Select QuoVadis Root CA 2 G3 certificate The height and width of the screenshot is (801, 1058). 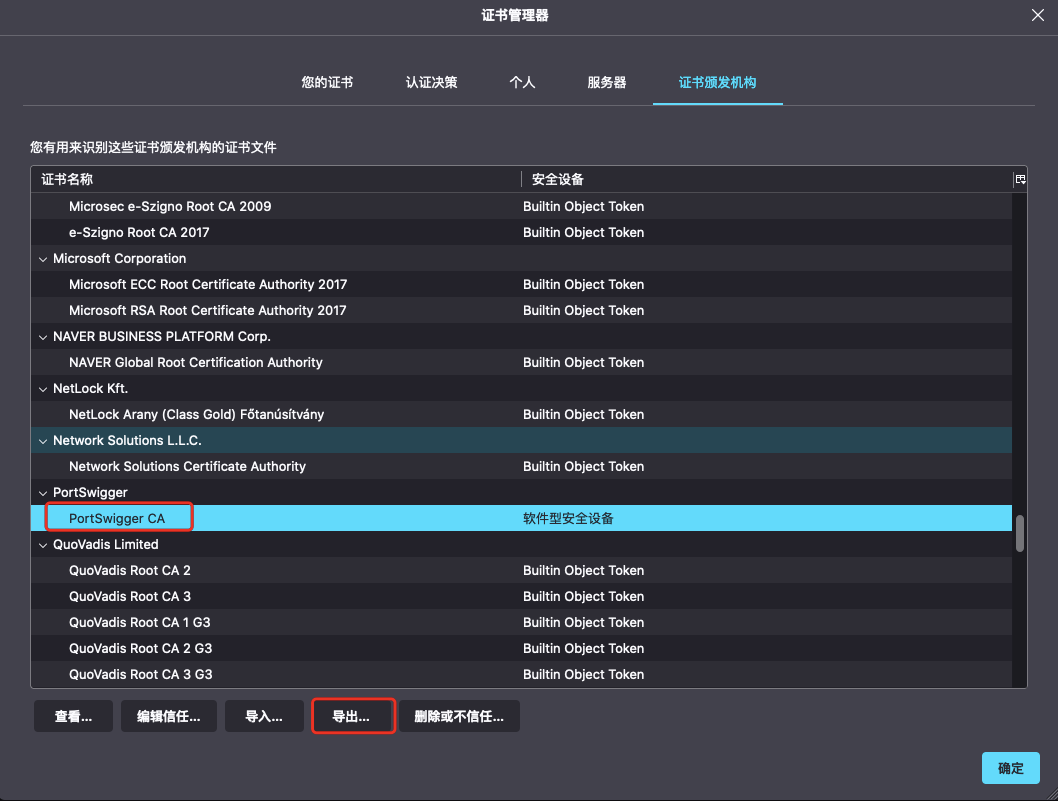(140, 649)
